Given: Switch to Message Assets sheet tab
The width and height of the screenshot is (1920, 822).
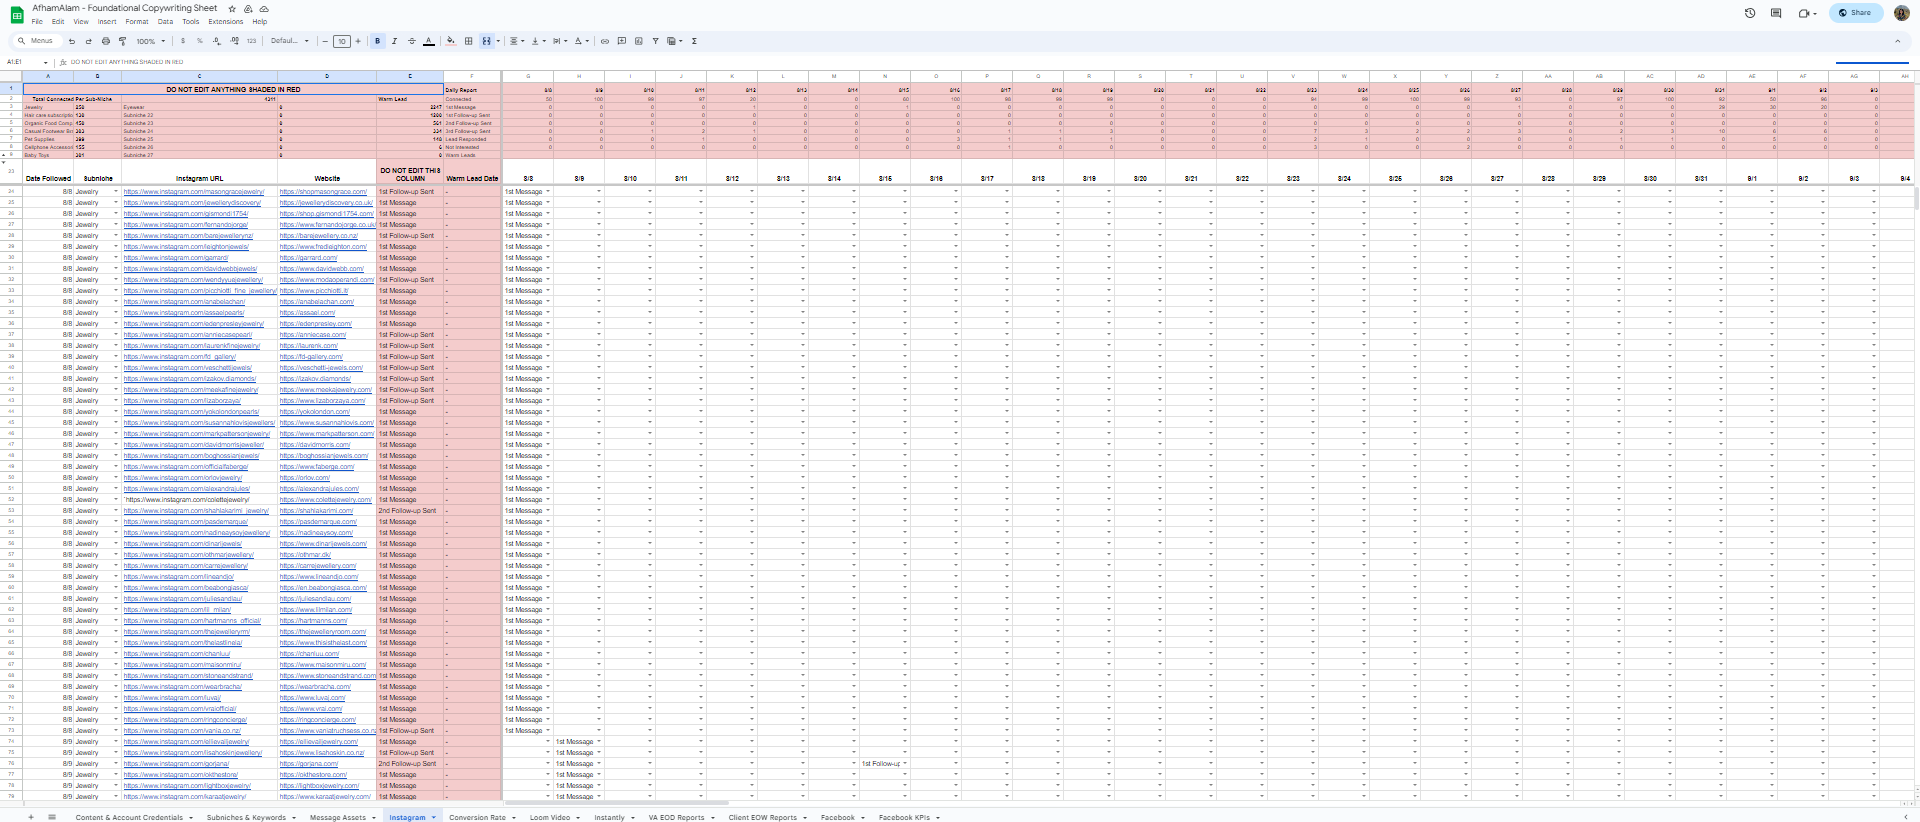Looking at the screenshot, I should [338, 817].
